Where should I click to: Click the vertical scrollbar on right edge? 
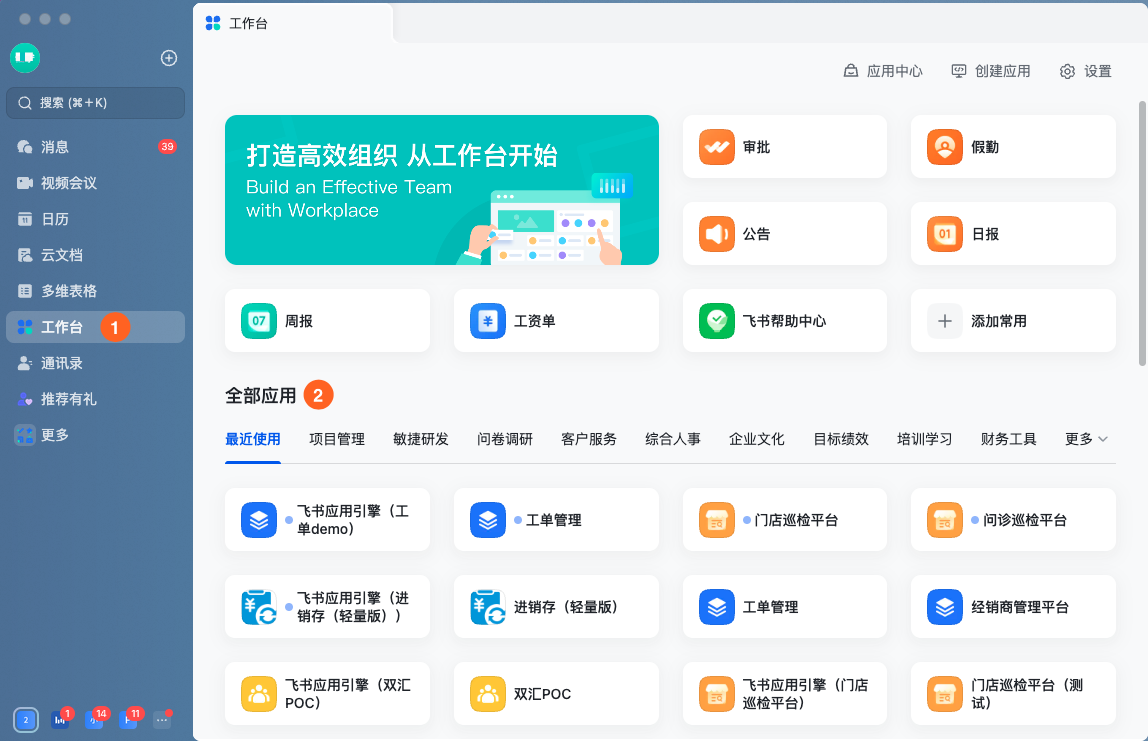(x=1142, y=233)
